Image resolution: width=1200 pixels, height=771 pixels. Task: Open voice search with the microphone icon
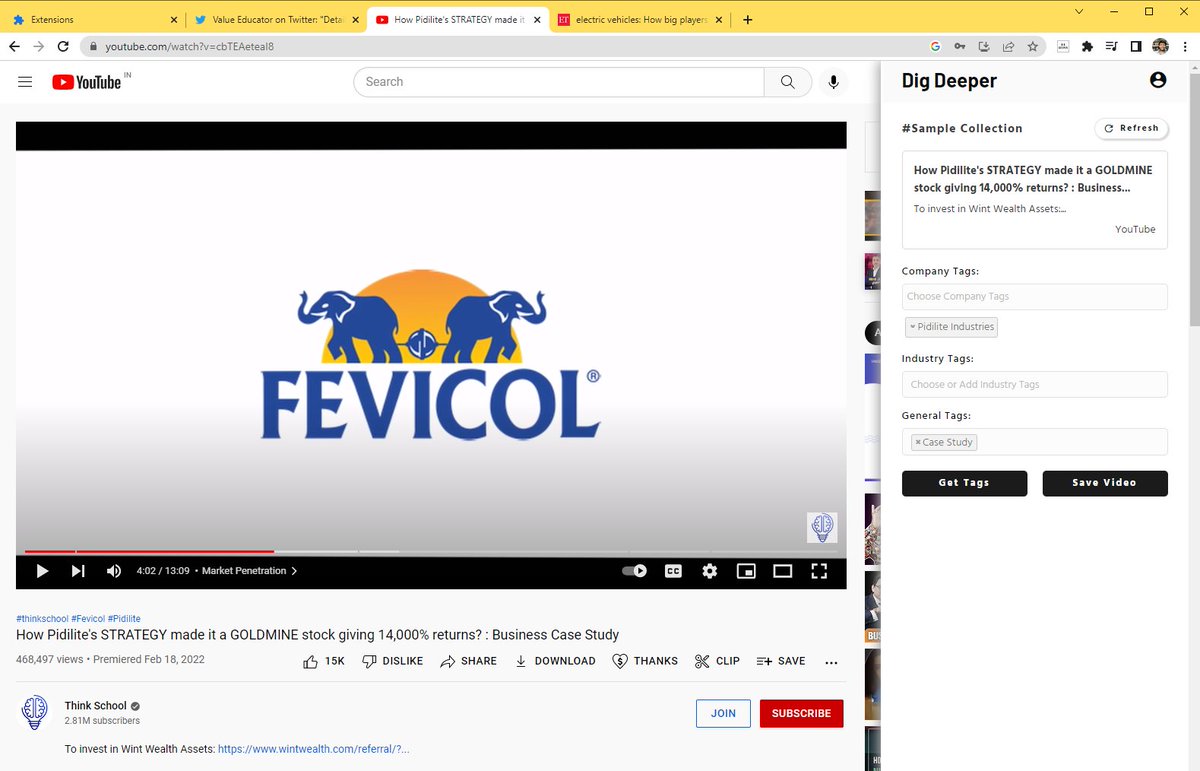tap(833, 82)
